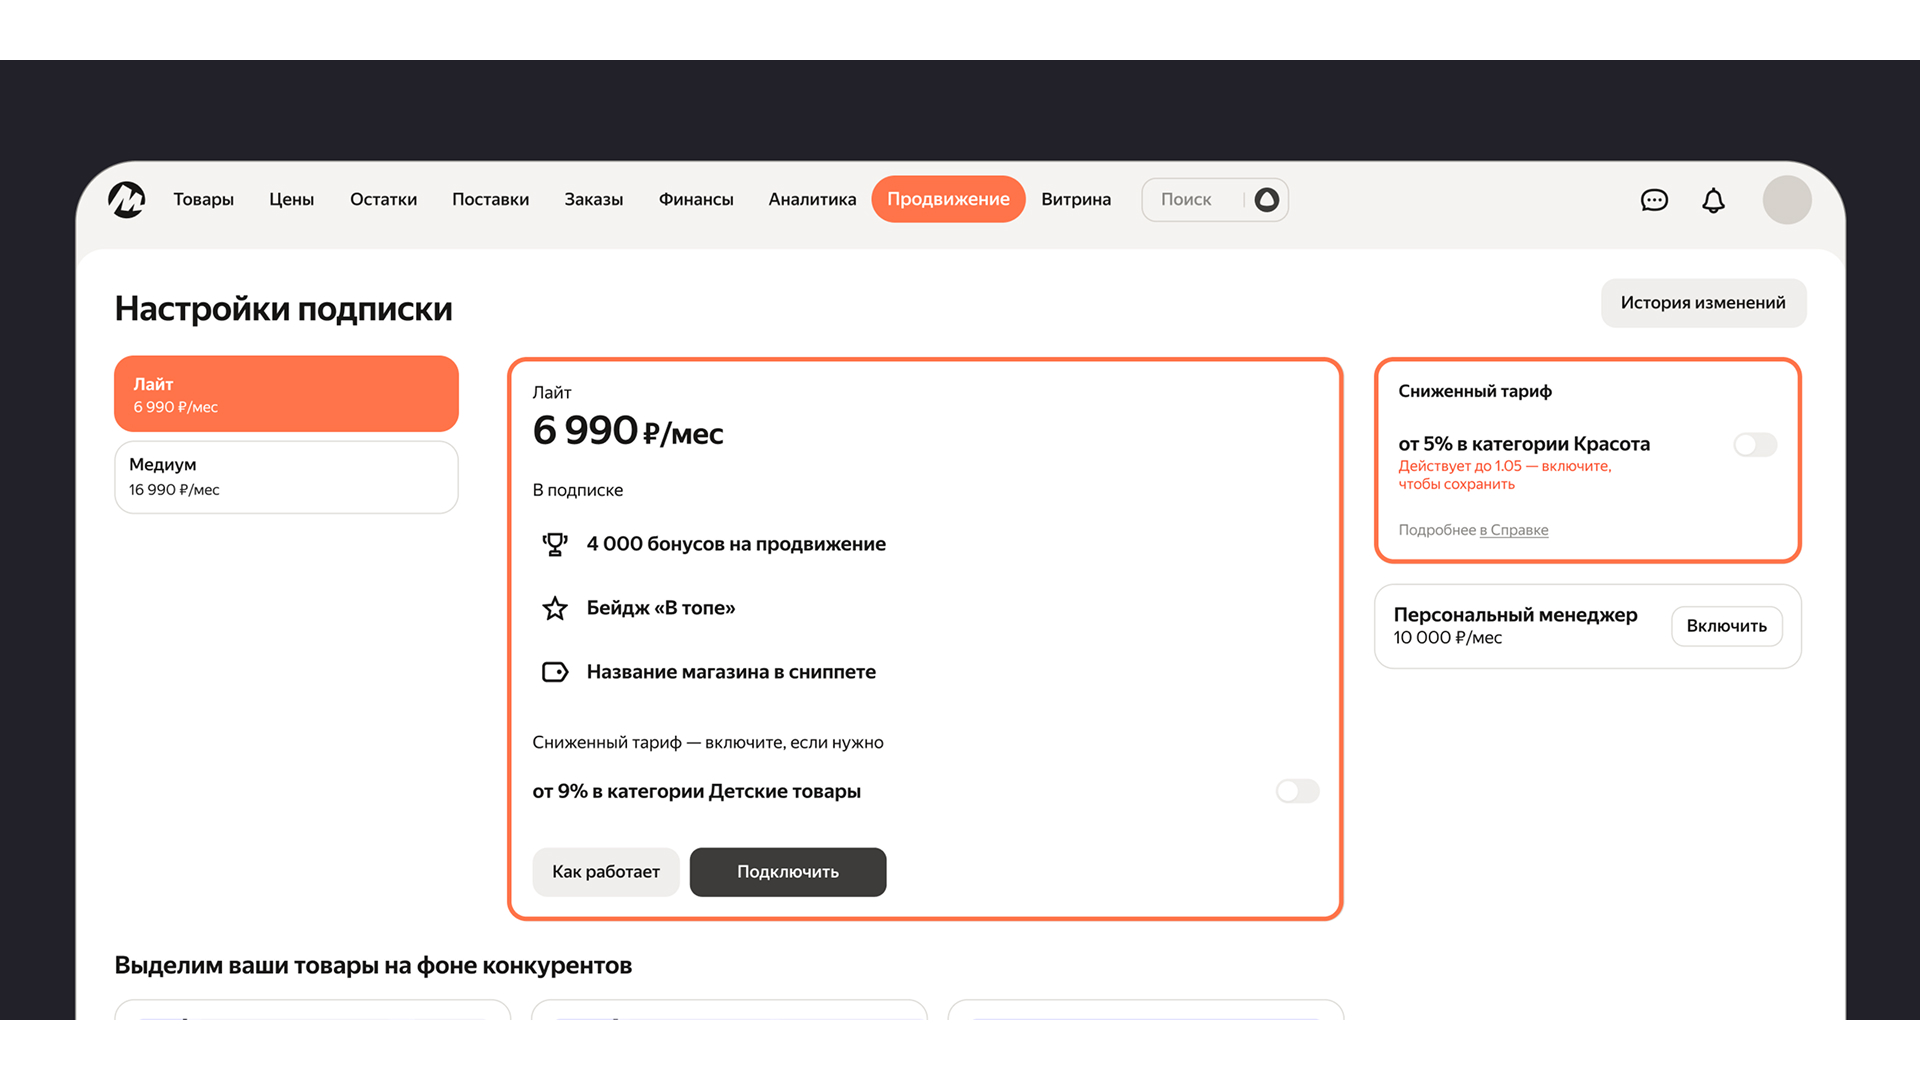Select the Медиум subscription plan
Viewport: 1920px width, 1080px height.
pos(286,477)
